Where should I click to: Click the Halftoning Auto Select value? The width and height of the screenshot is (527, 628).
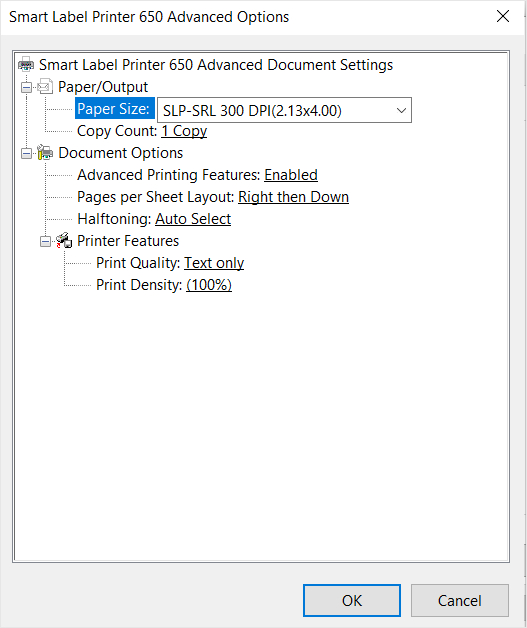click(193, 219)
